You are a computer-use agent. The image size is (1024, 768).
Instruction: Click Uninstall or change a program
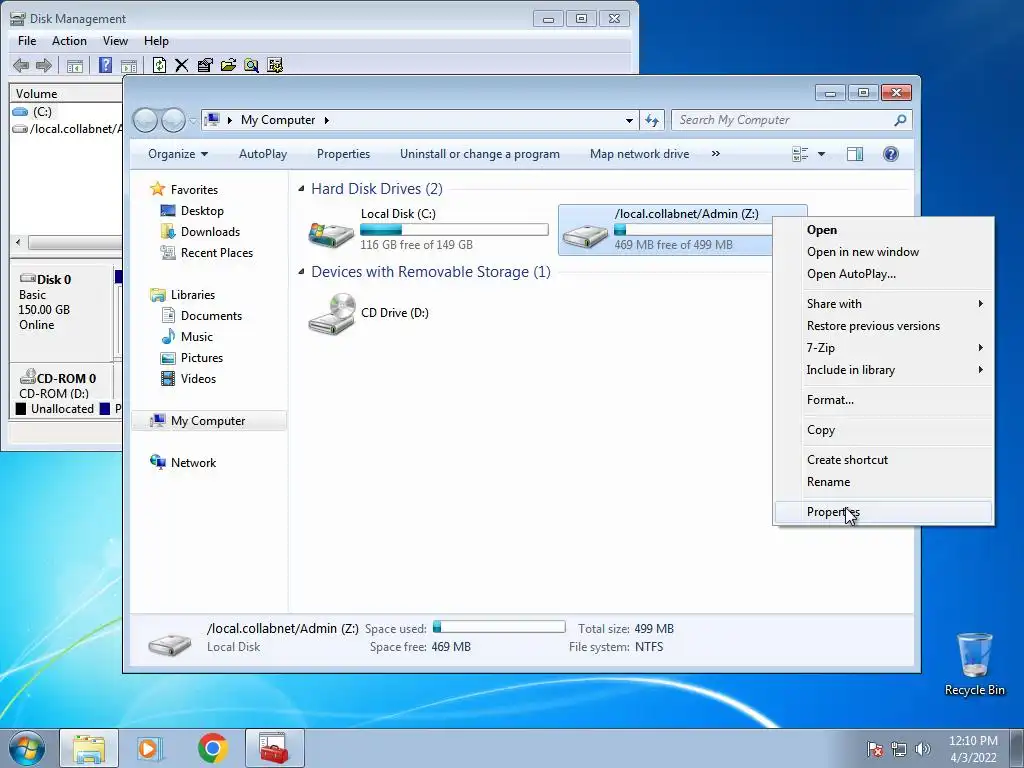(x=480, y=154)
